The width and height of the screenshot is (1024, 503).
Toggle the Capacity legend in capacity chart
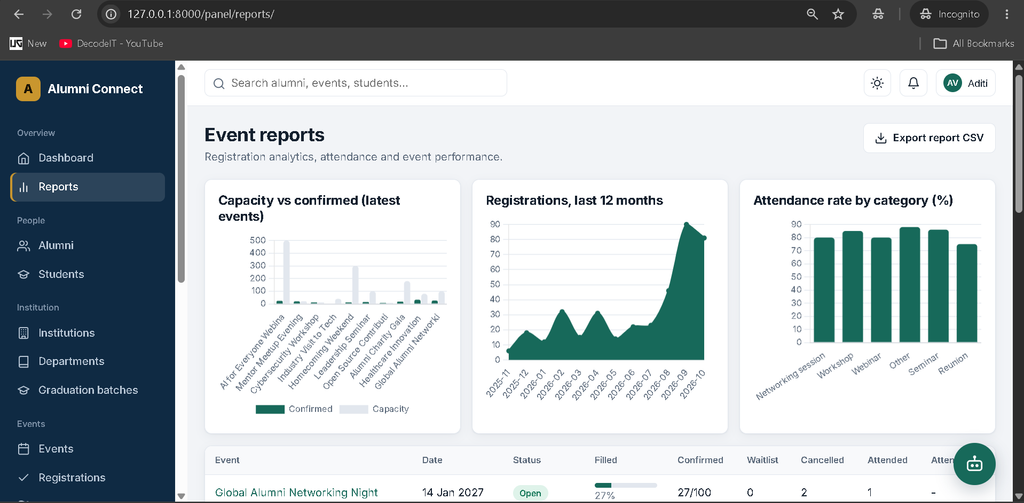[x=374, y=409]
